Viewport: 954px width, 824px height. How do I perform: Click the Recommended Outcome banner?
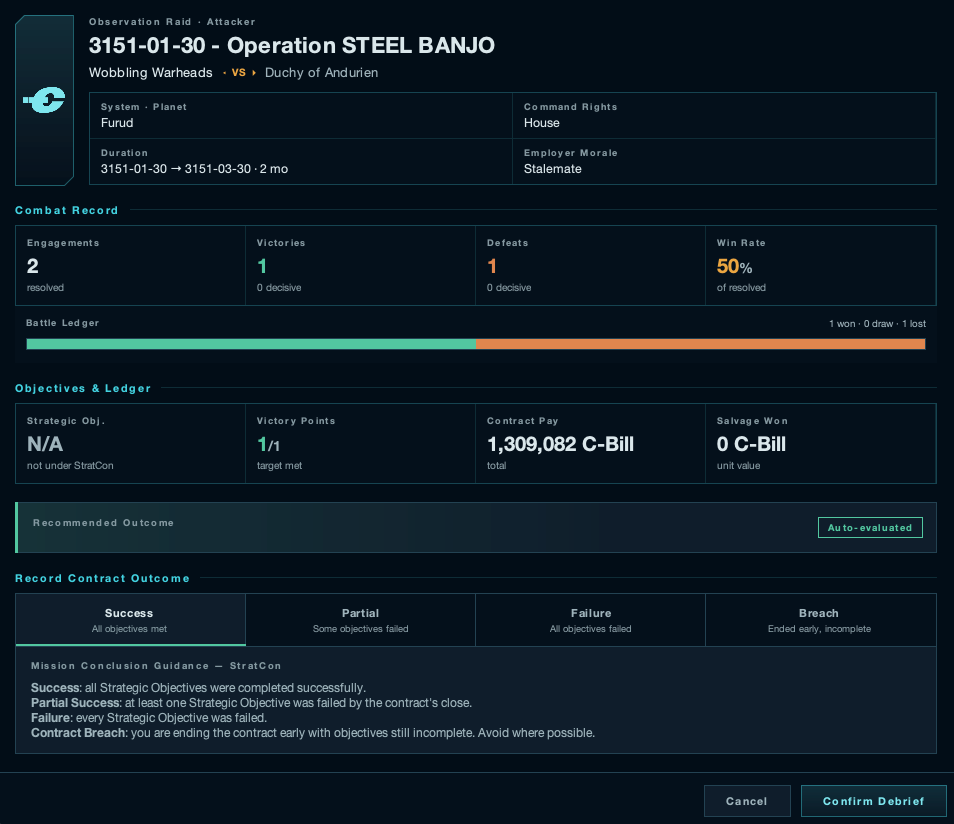tap(476, 528)
